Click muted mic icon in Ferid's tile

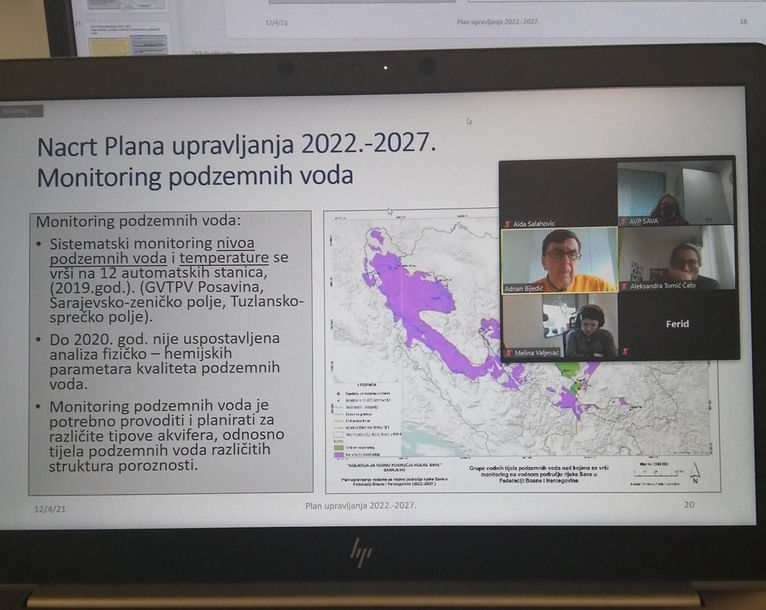625,352
